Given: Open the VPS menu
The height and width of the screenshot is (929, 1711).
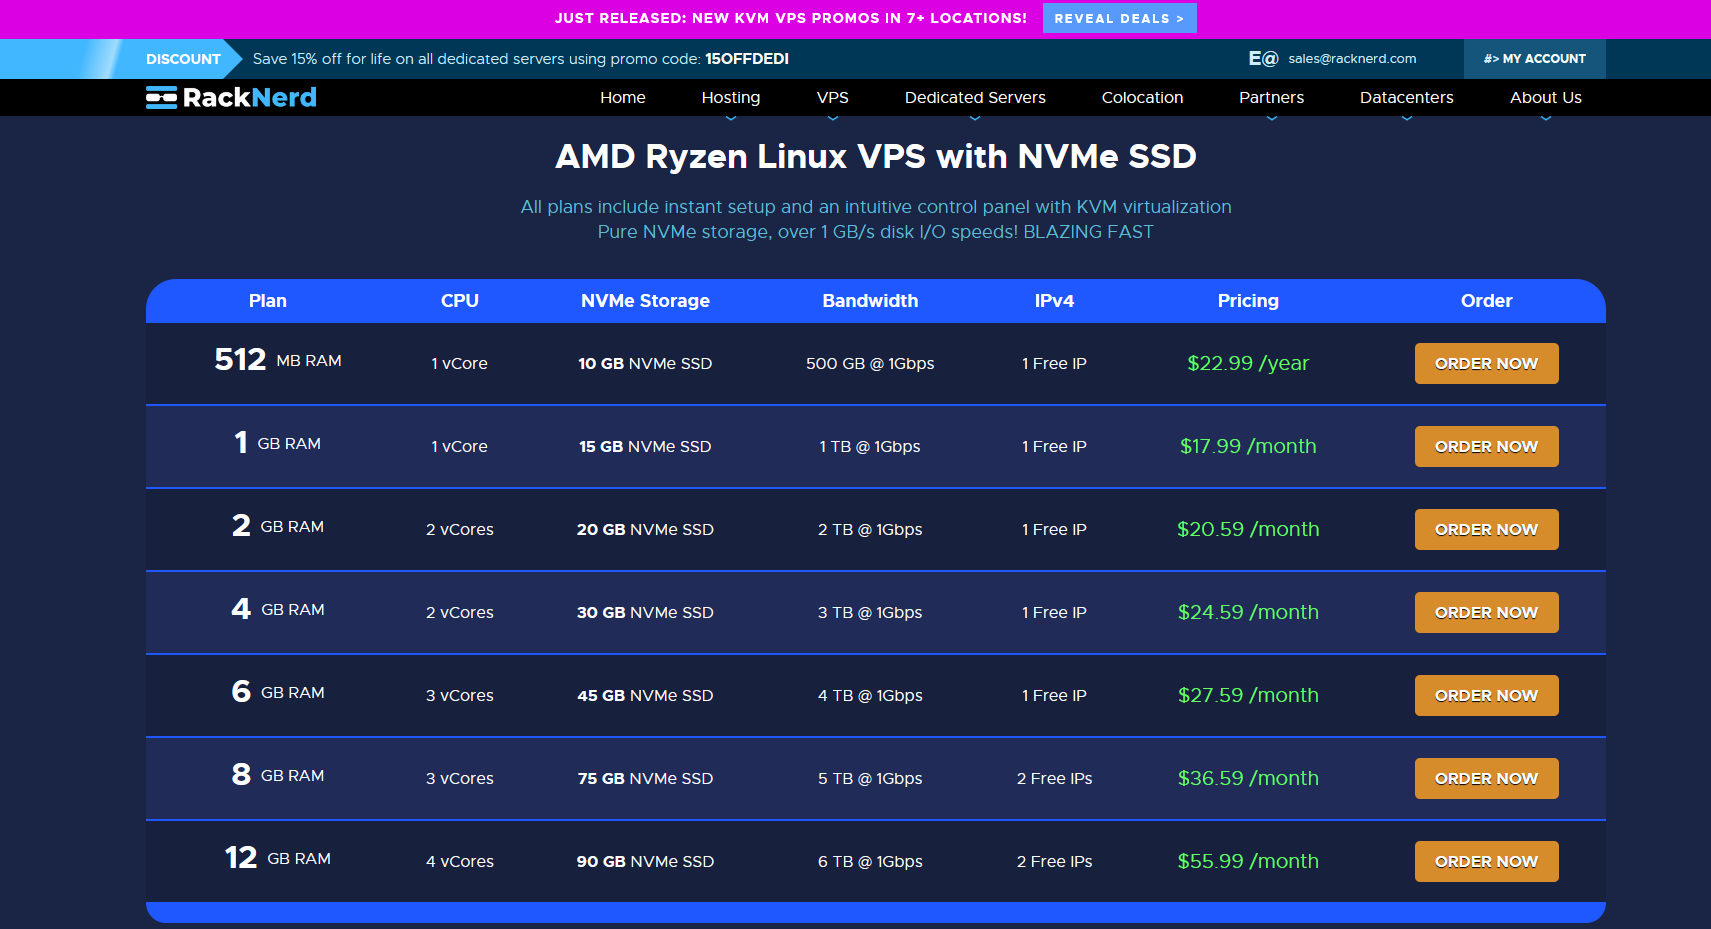Looking at the screenshot, I should tap(833, 97).
